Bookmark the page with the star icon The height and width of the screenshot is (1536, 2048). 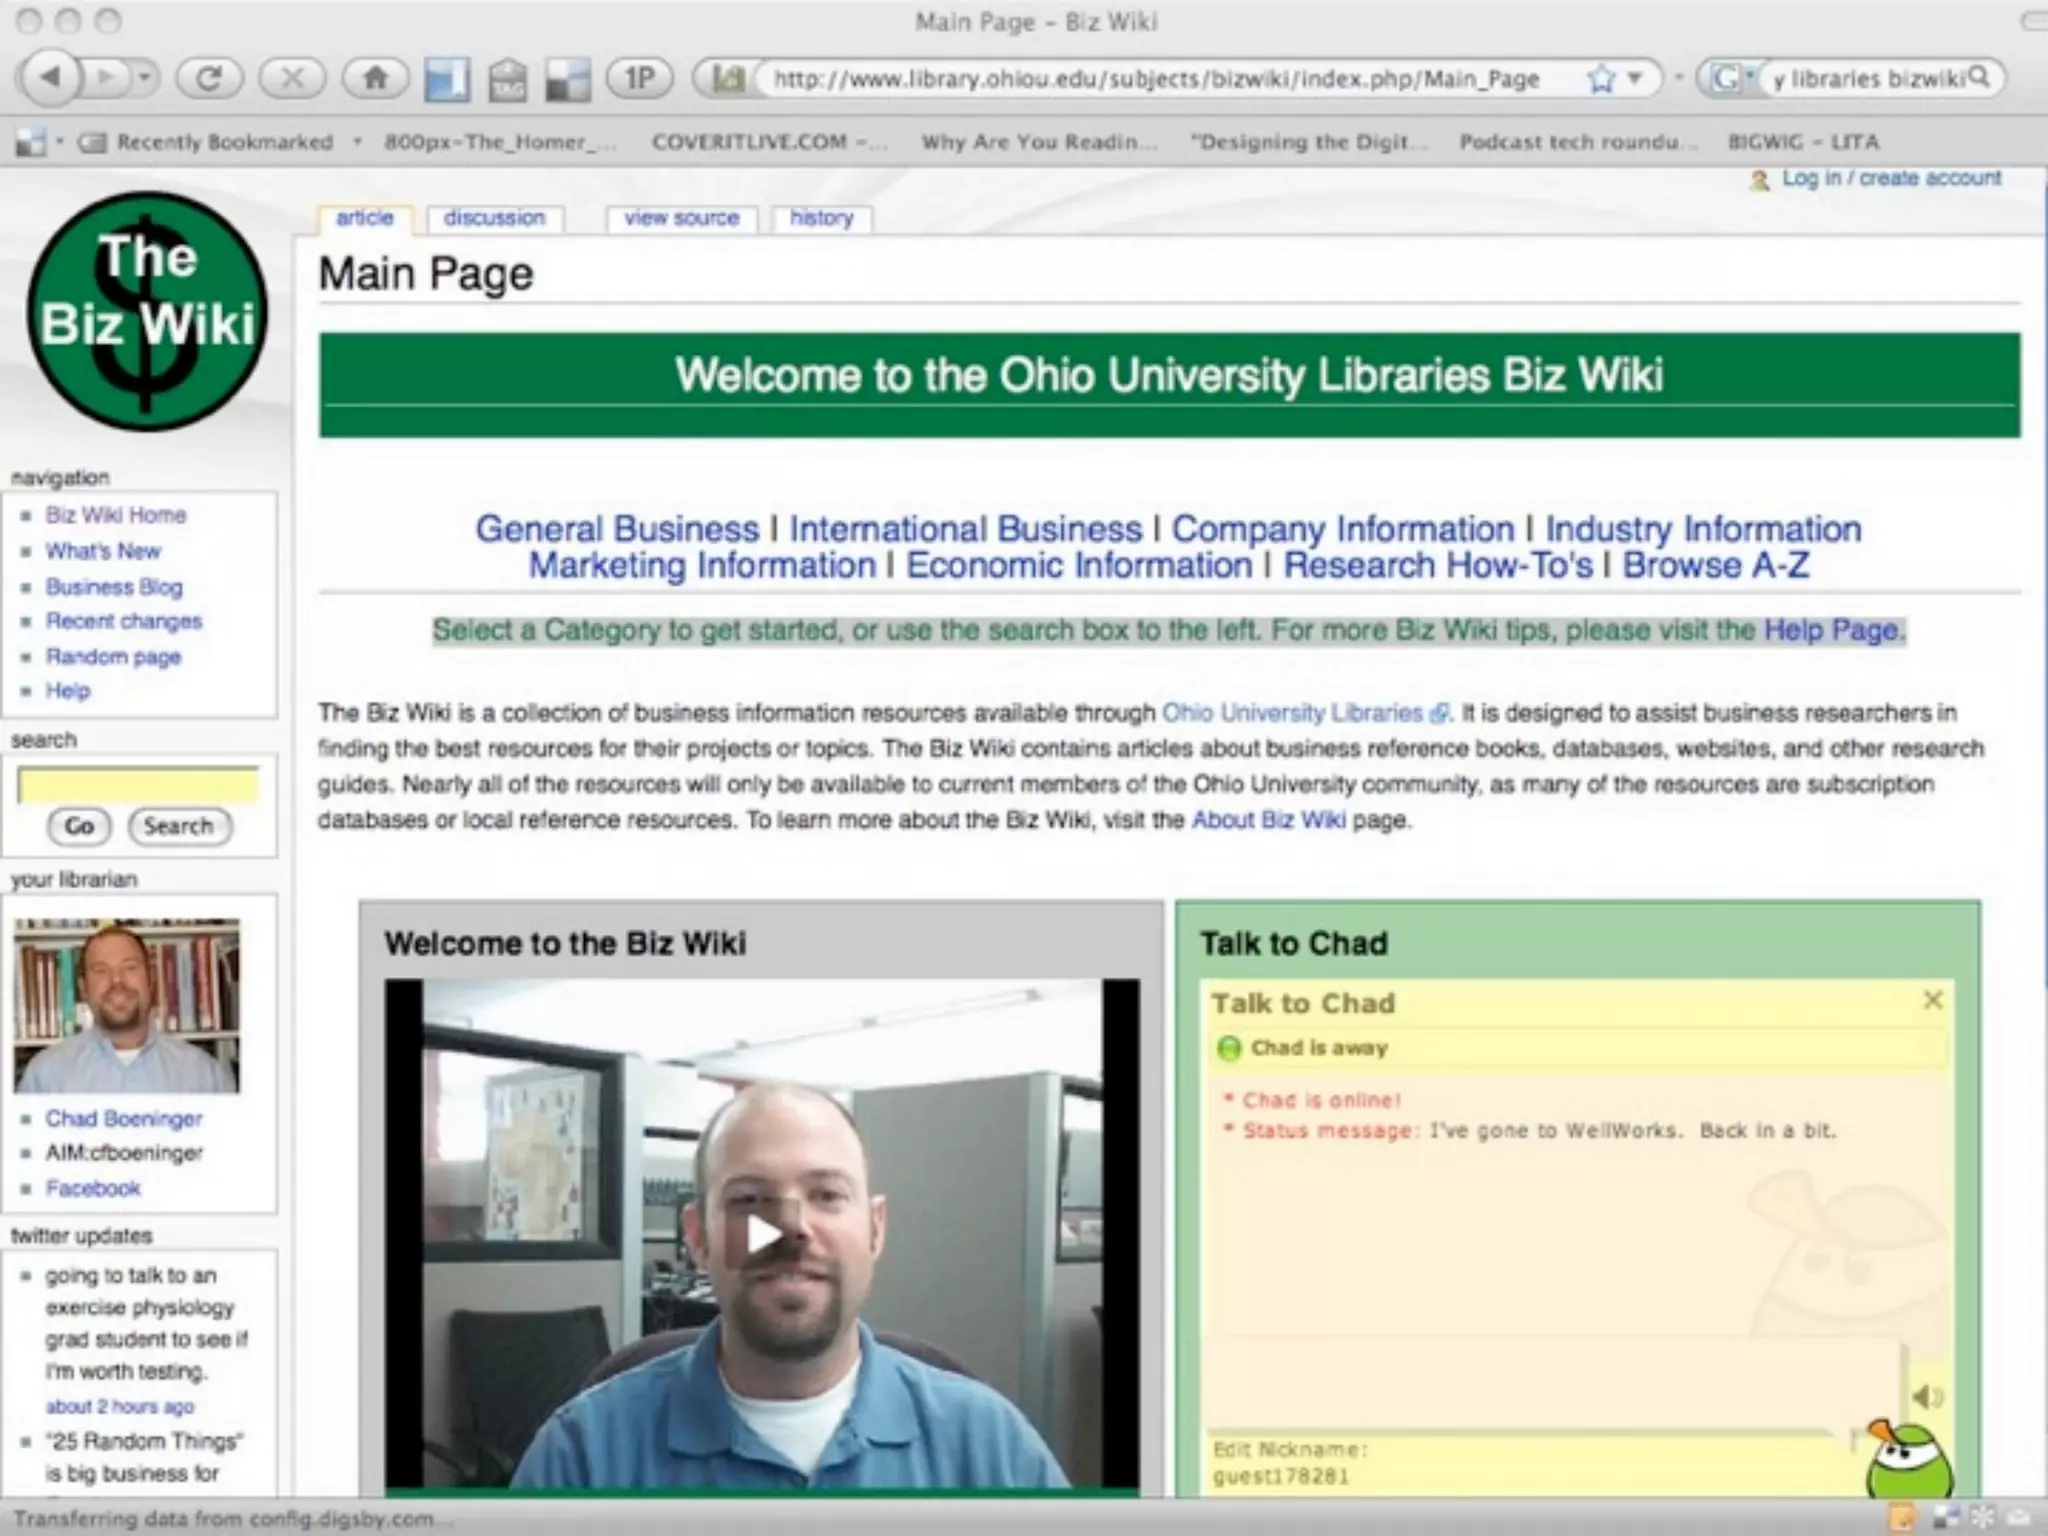tap(1601, 79)
